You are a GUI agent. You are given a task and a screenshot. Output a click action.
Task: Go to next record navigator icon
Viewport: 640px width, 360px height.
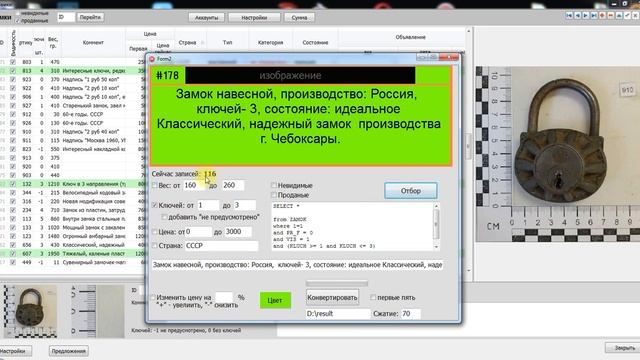[586, 16]
